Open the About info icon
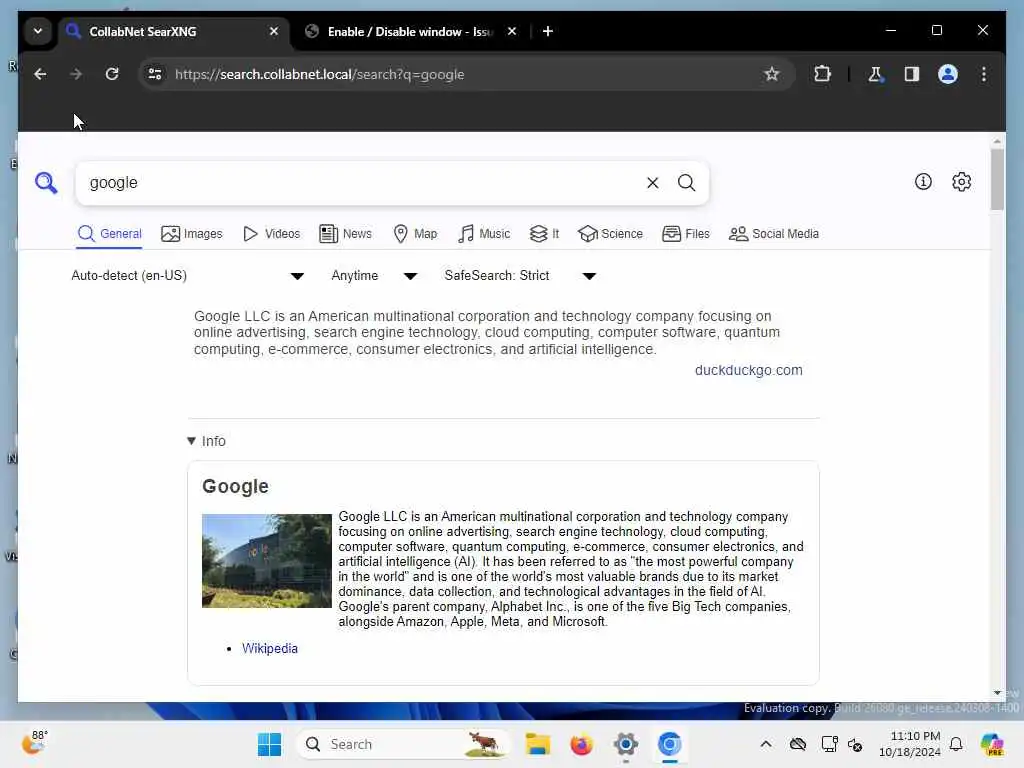Image resolution: width=1024 pixels, height=768 pixels. pos(923,182)
